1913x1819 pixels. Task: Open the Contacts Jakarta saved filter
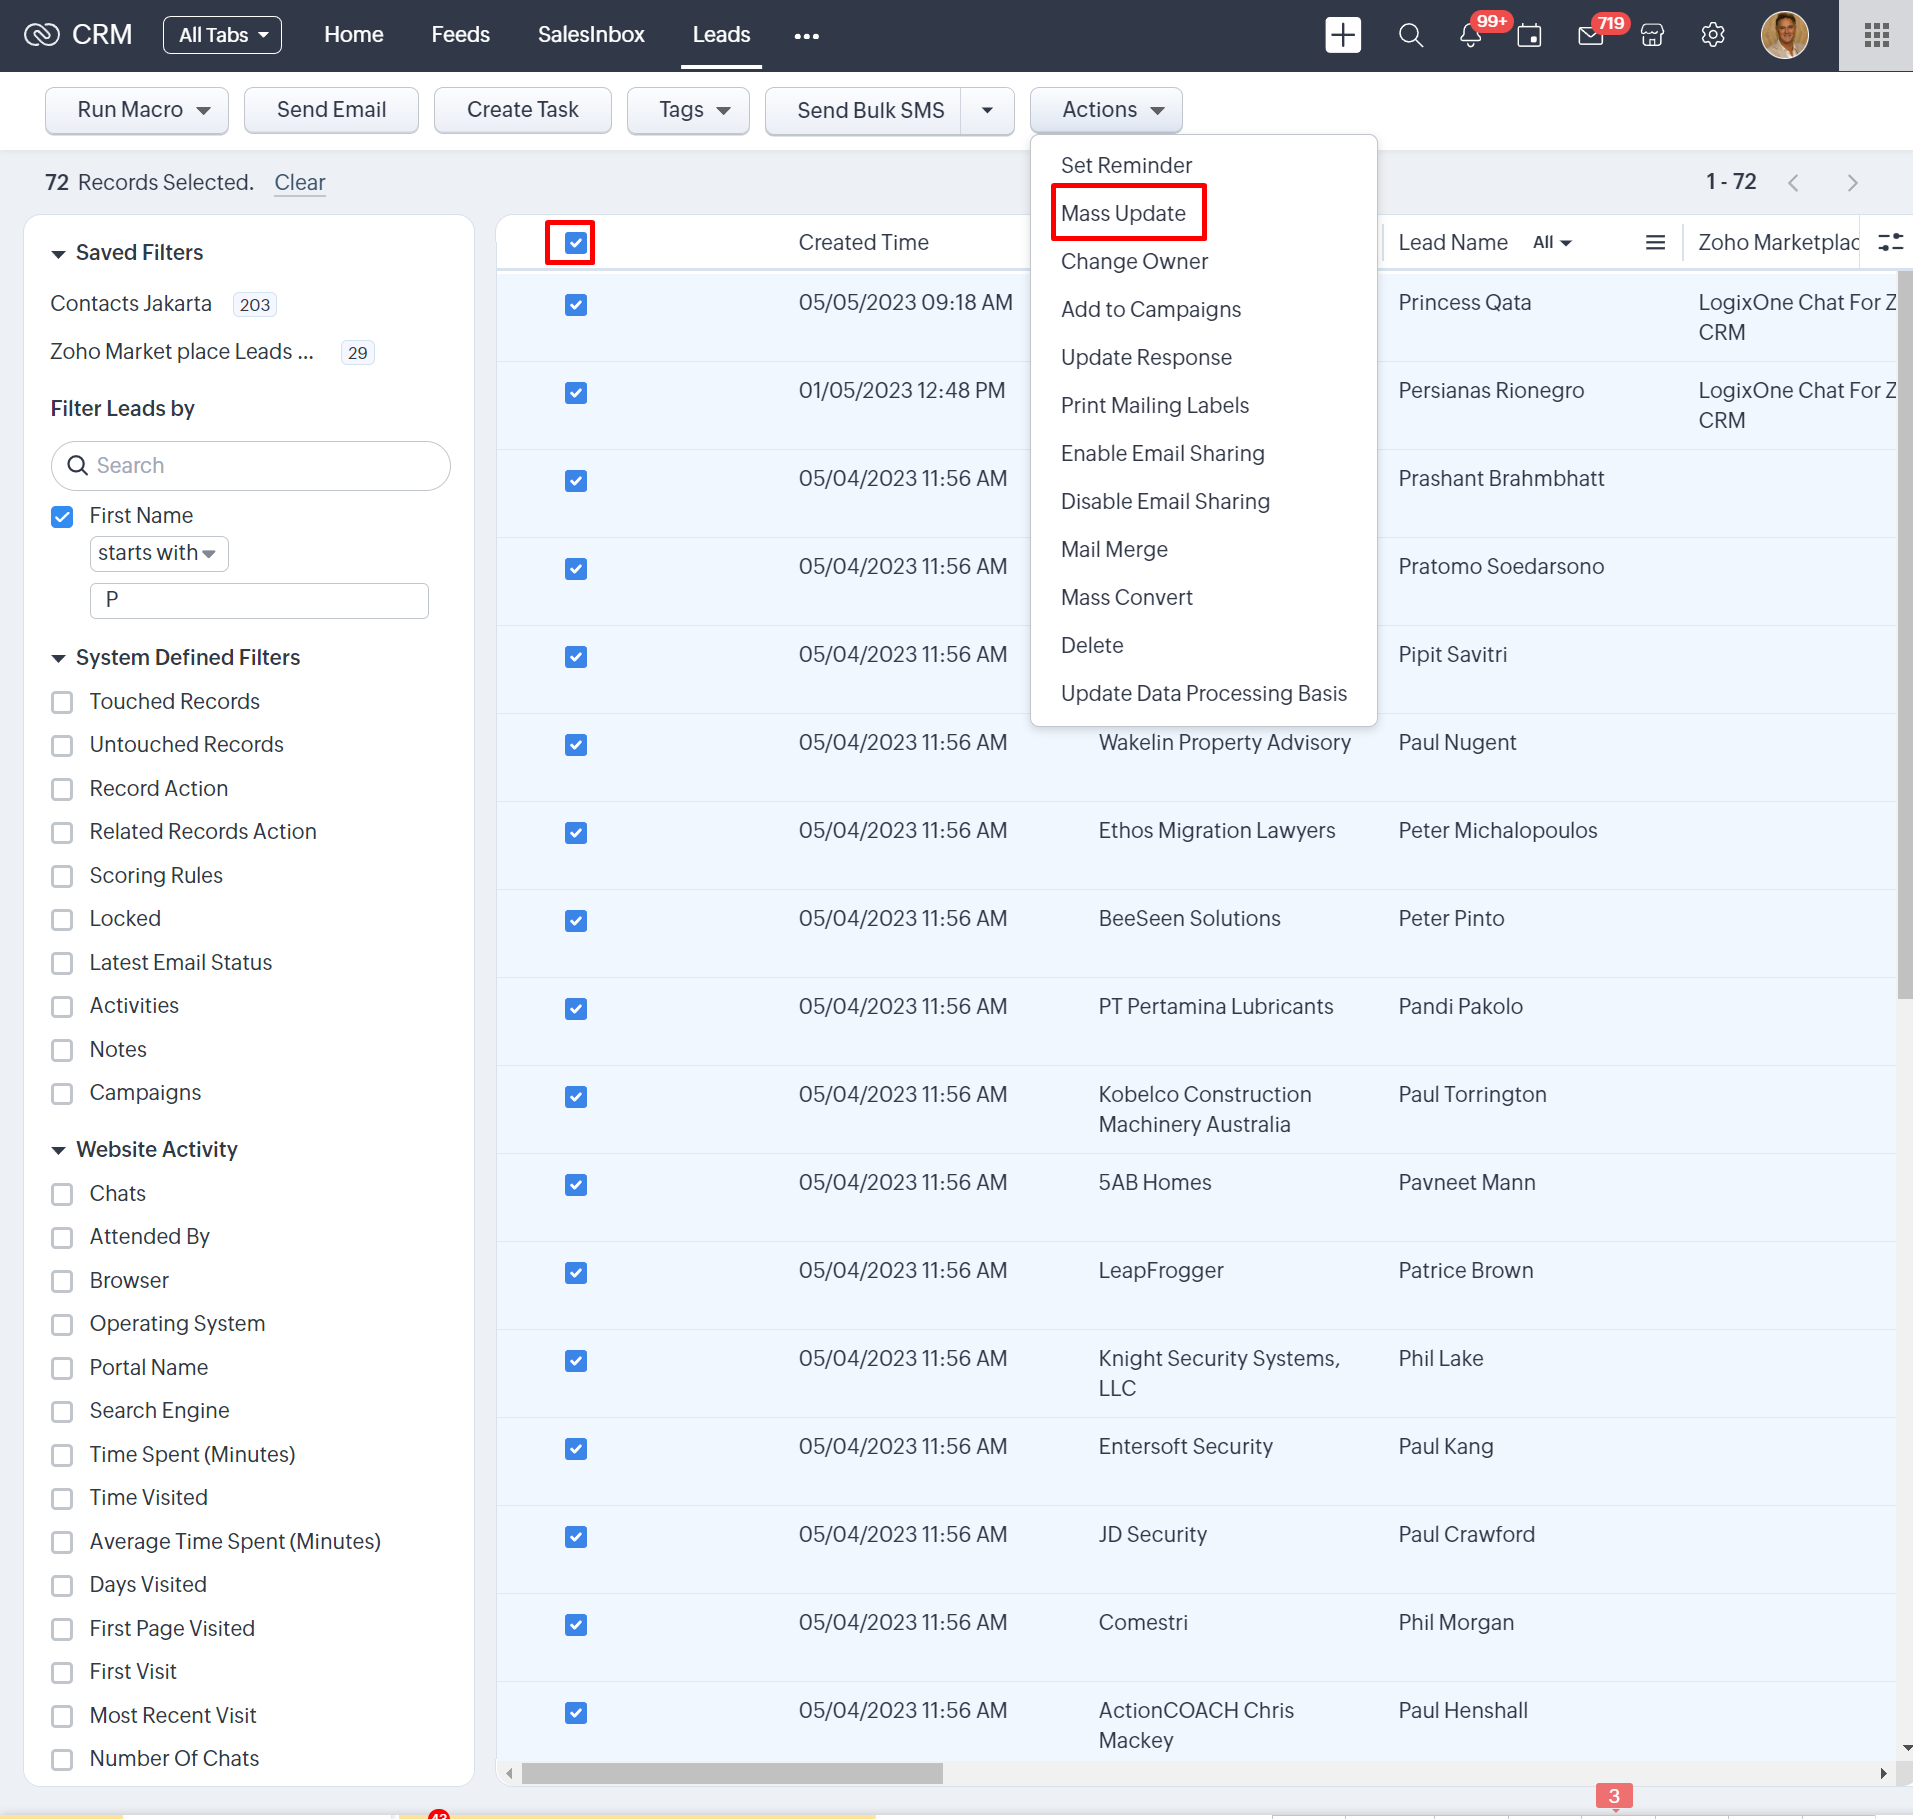[131, 304]
